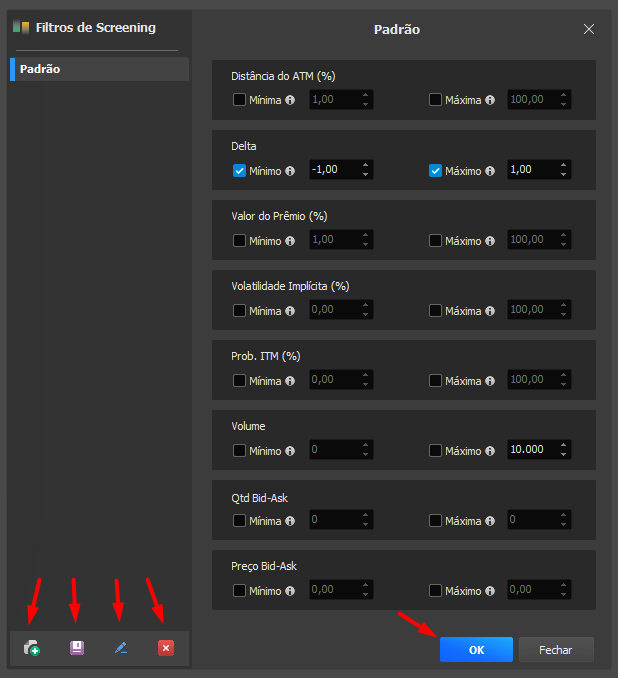
Task: Increase Distância do ATM Mínima with up arrow
Action: [x=365, y=95]
